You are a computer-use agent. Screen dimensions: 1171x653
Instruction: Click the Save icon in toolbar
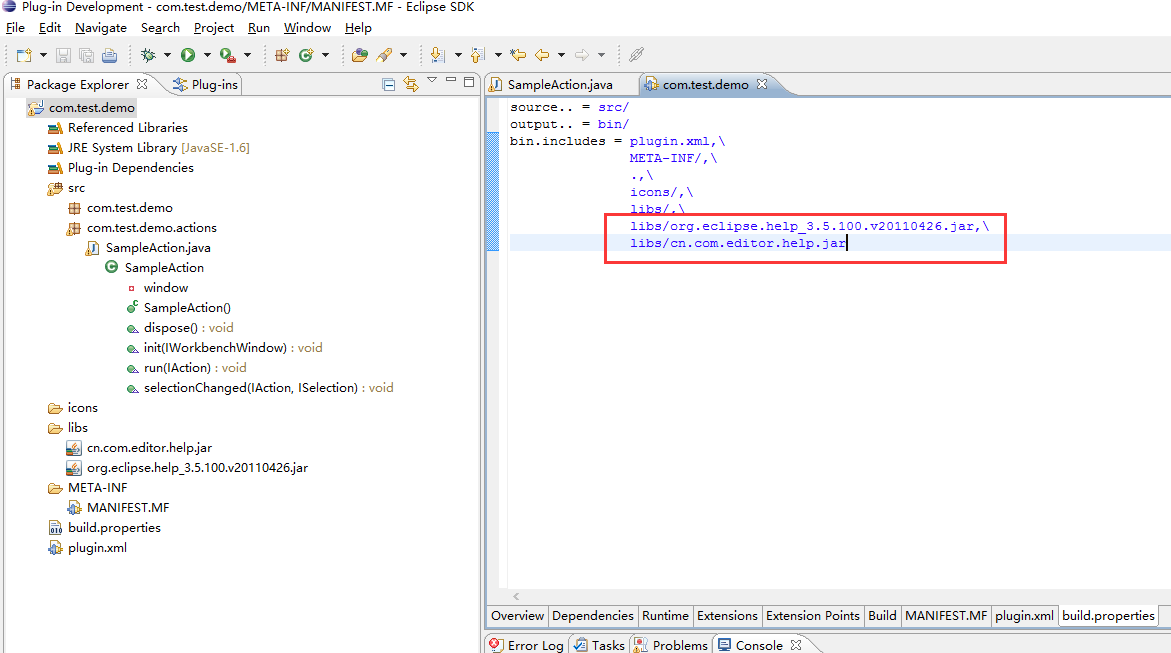(63, 55)
